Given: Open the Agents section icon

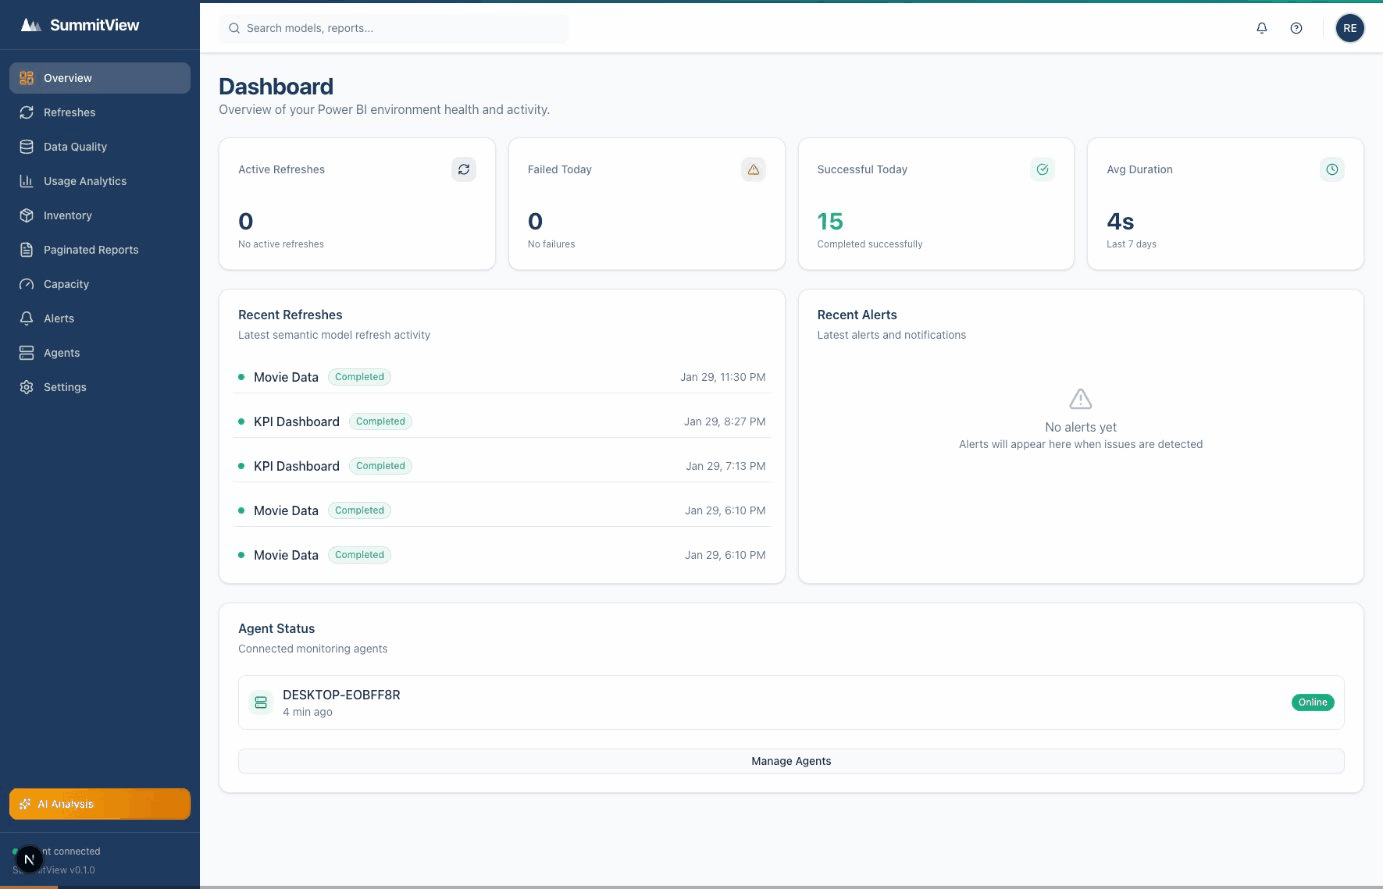Looking at the screenshot, I should (25, 352).
